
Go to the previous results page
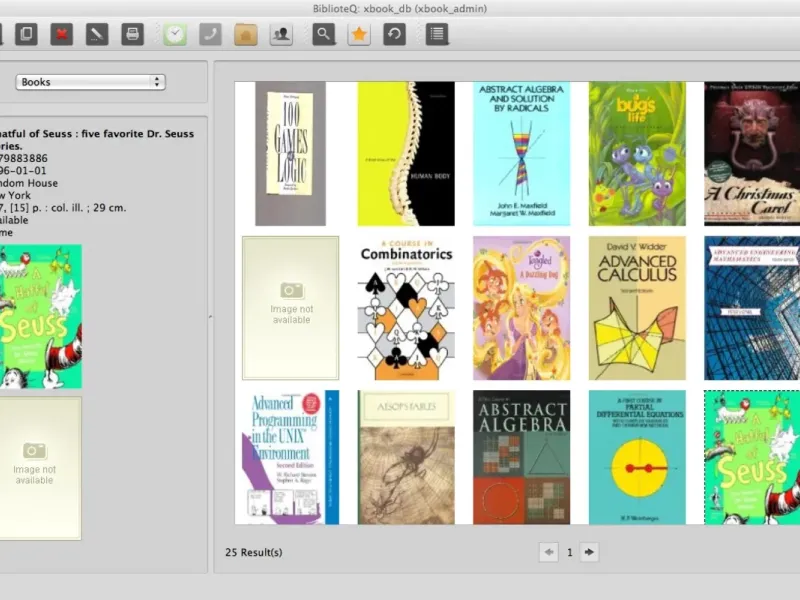549,552
